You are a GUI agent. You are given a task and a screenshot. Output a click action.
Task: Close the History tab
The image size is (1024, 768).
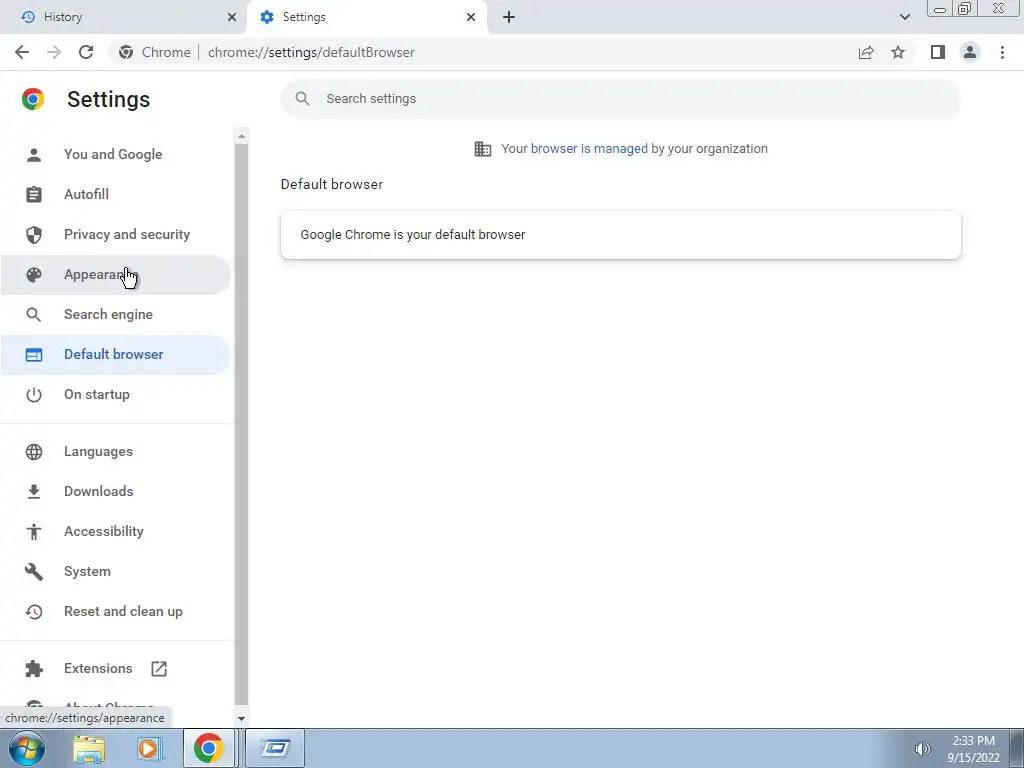(232, 17)
